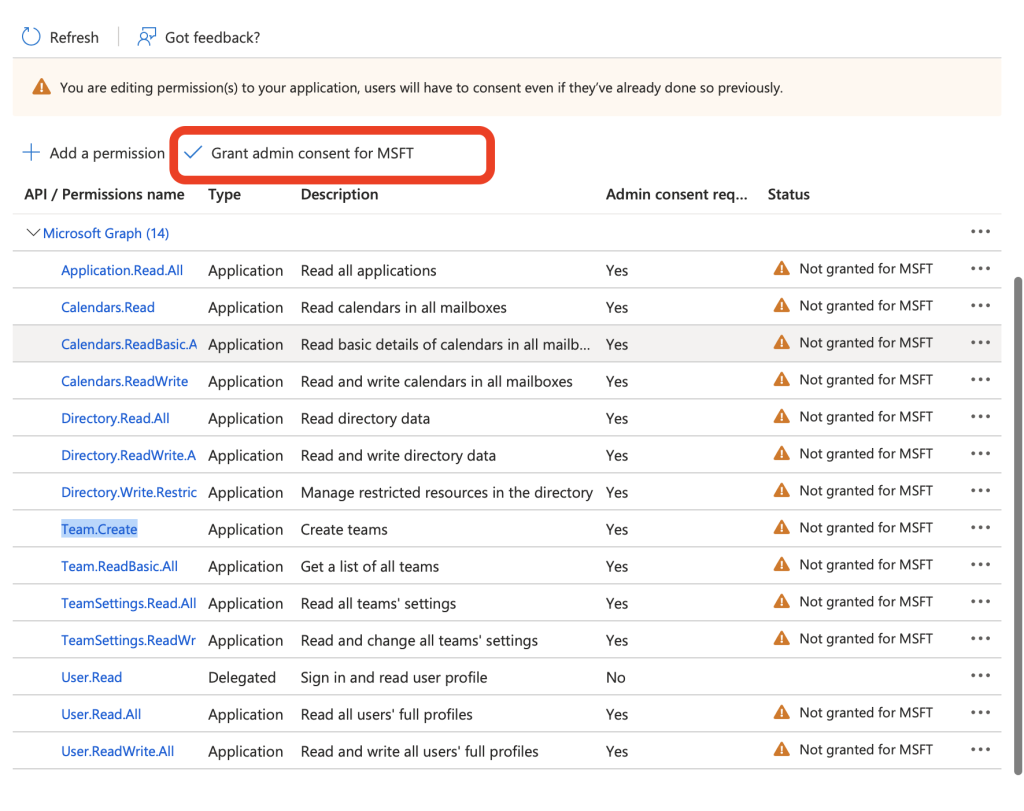Open the highlighted Team.Create permission link
Viewport: 1024px width, 811px height.
point(99,529)
